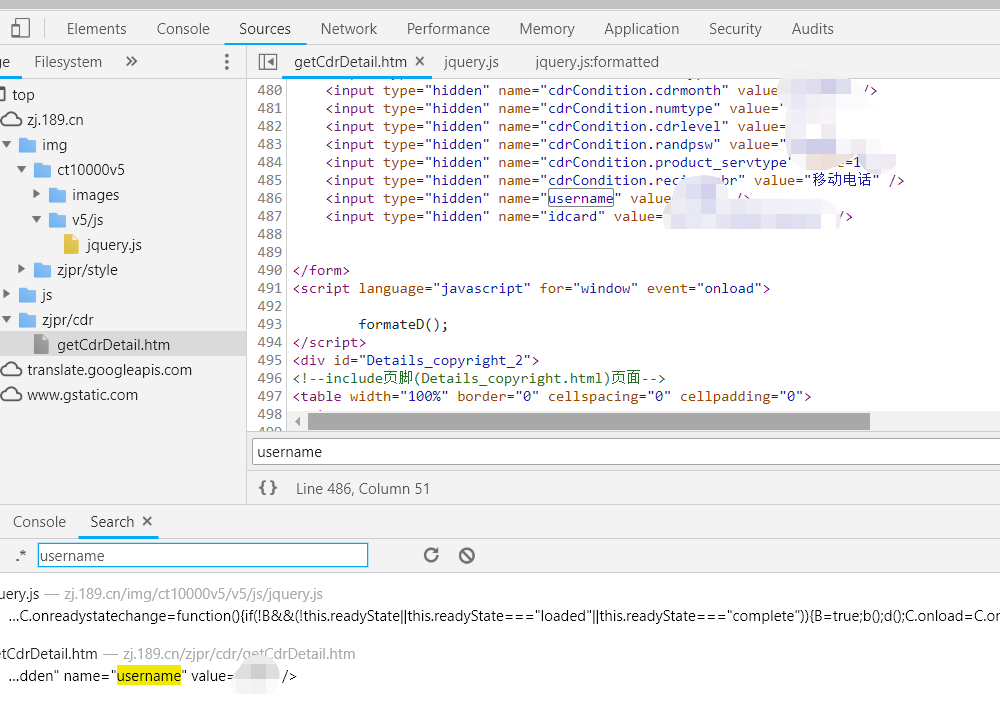The height and width of the screenshot is (721, 1000).
Task: Open the Application panel tab
Action: click(x=642, y=29)
